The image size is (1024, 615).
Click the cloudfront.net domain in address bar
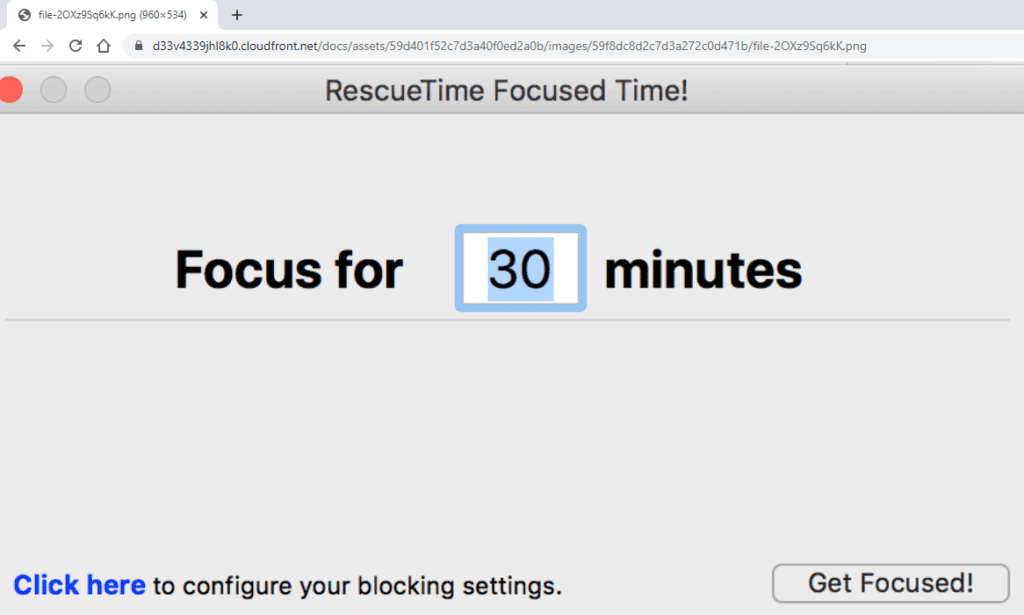231,45
